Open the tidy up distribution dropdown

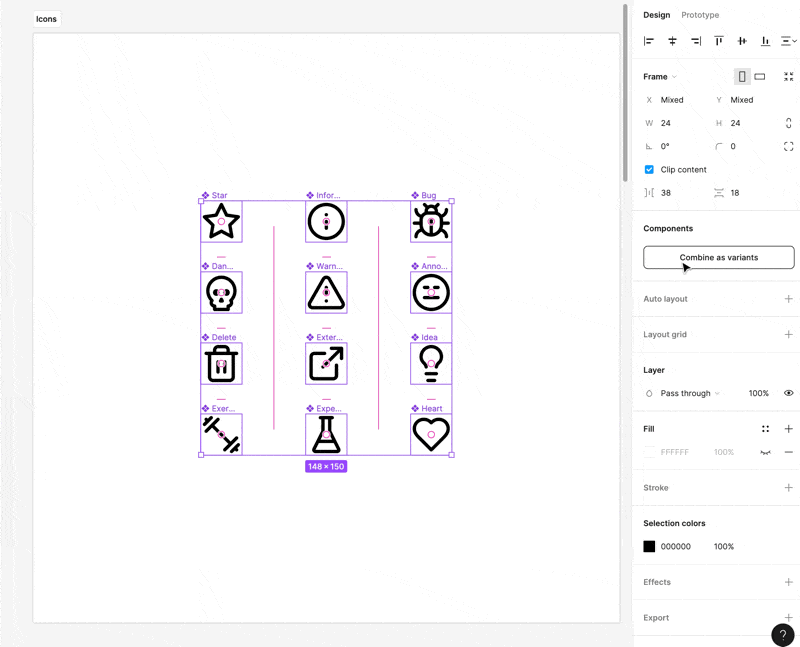tap(790, 40)
